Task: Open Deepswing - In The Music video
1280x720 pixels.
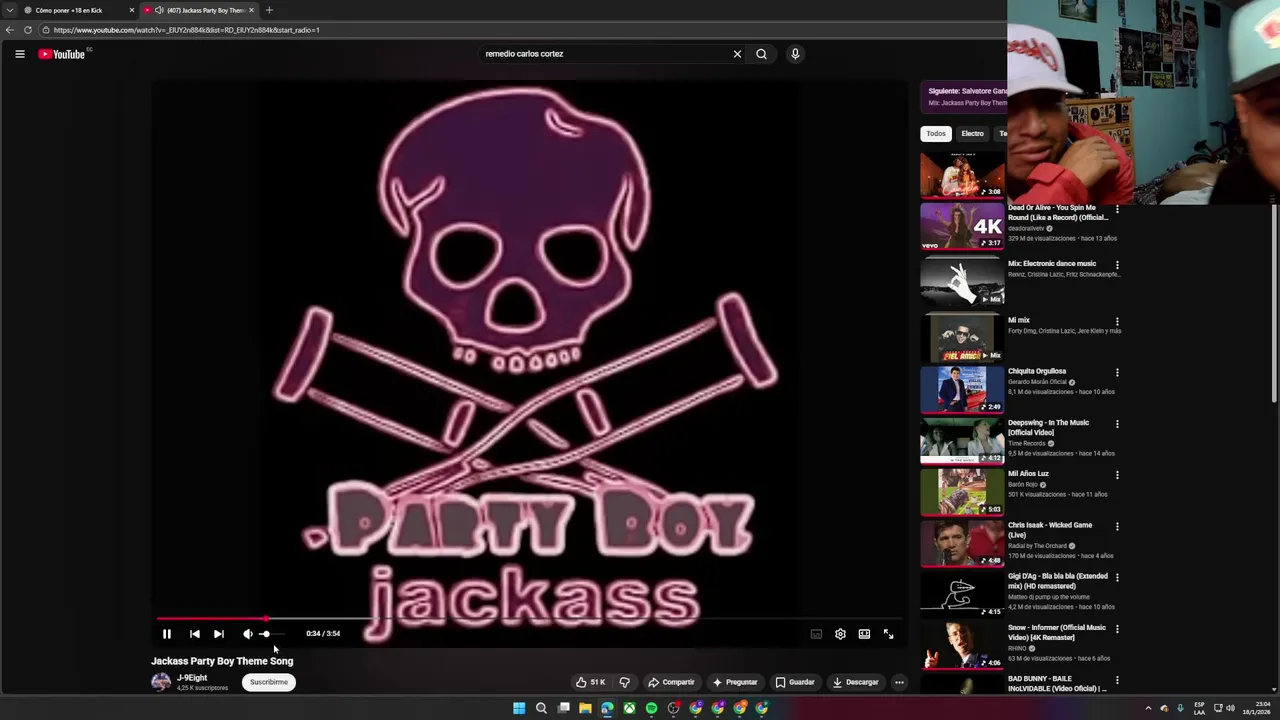Action: point(1048,427)
